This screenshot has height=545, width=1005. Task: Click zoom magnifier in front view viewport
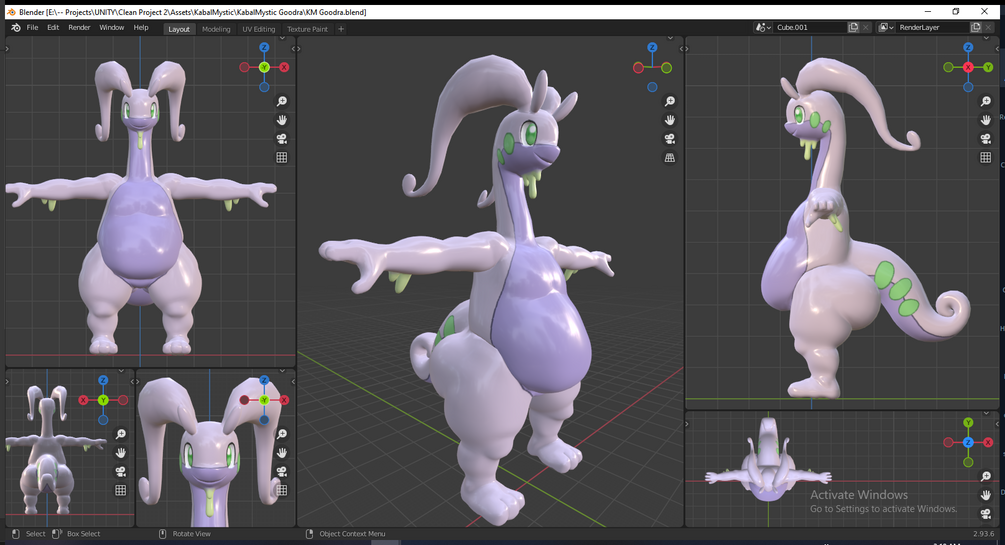coord(281,101)
